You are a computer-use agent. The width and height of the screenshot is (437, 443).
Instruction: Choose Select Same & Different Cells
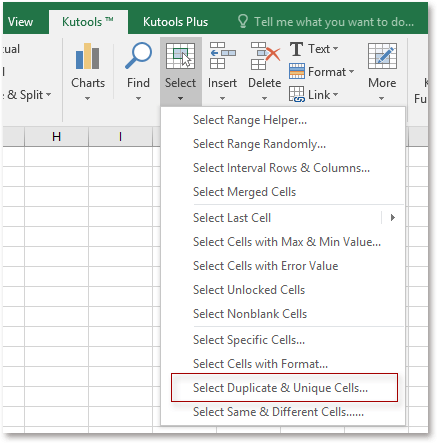(x=283, y=412)
